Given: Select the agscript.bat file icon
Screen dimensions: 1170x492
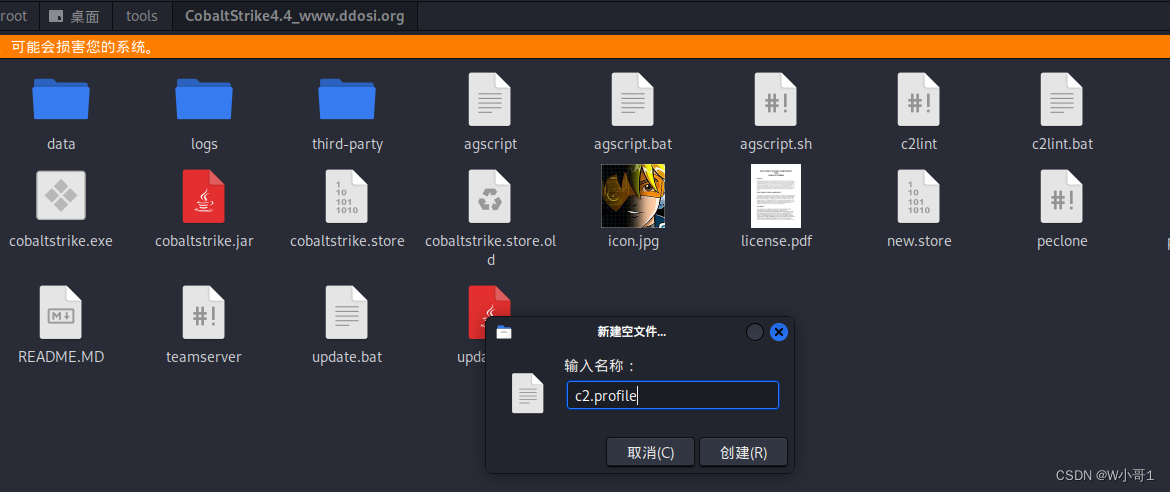Looking at the screenshot, I should coord(633,99).
